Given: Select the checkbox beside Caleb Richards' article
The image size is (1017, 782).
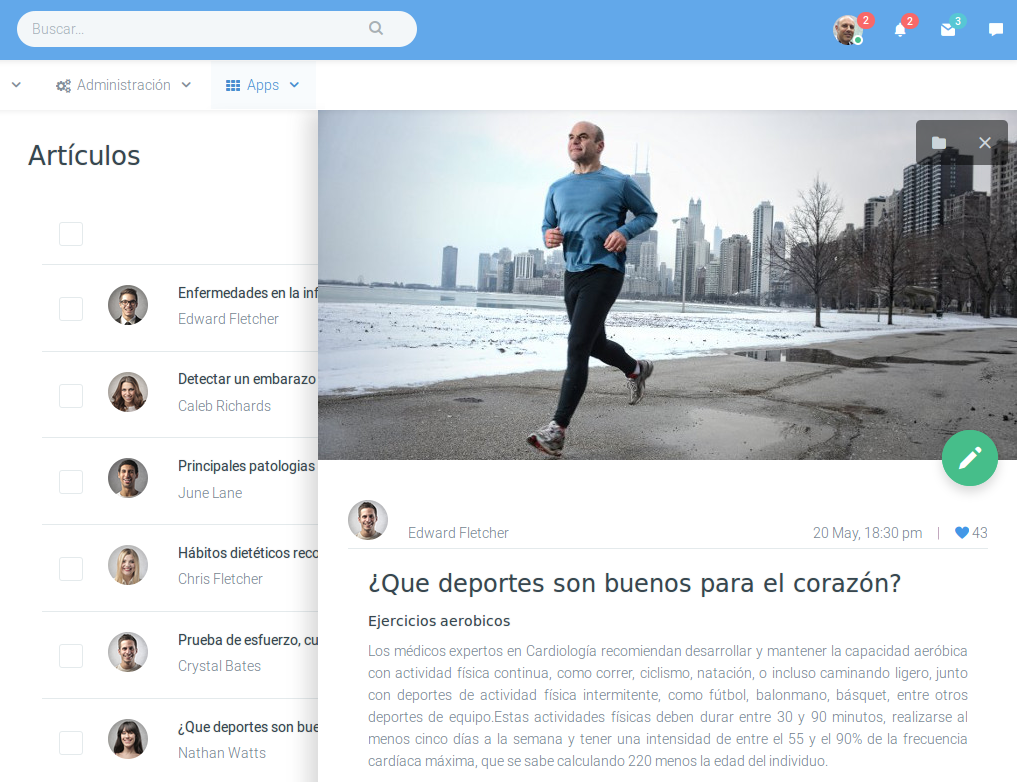Looking at the screenshot, I should coord(71,396).
